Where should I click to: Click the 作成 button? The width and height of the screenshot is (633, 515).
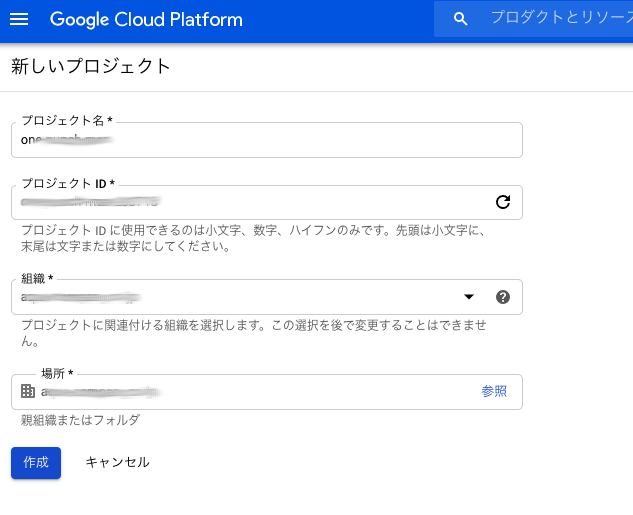36,463
